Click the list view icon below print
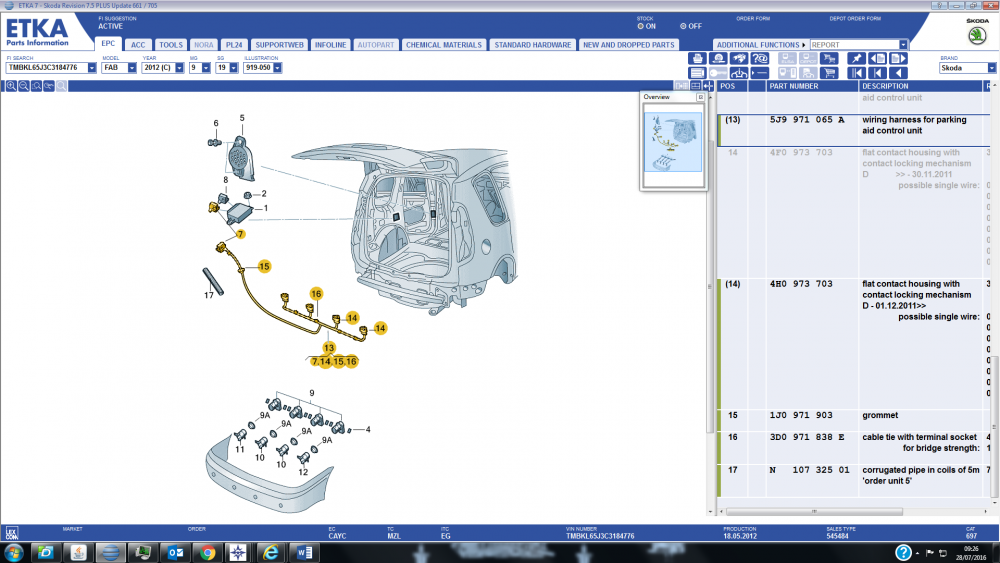This screenshot has height=563, width=1000. [x=698, y=73]
